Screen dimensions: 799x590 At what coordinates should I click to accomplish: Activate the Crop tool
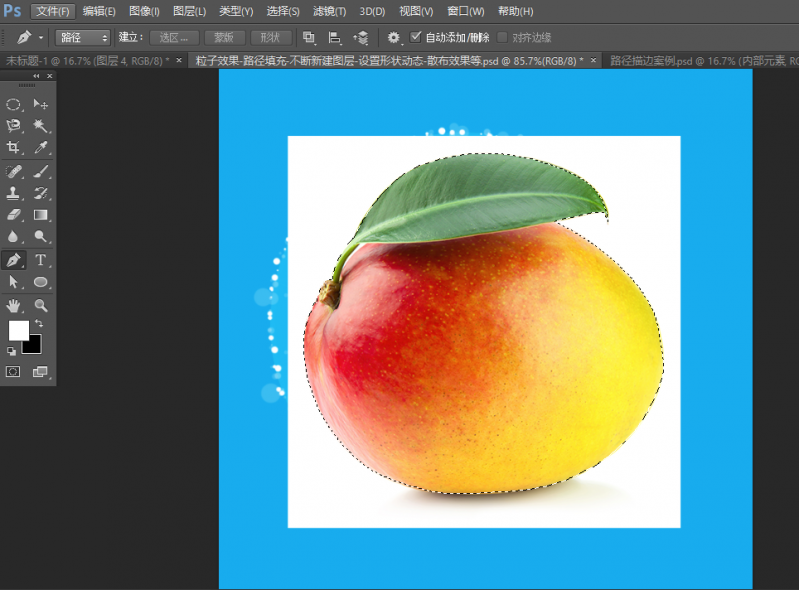pyautogui.click(x=14, y=148)
